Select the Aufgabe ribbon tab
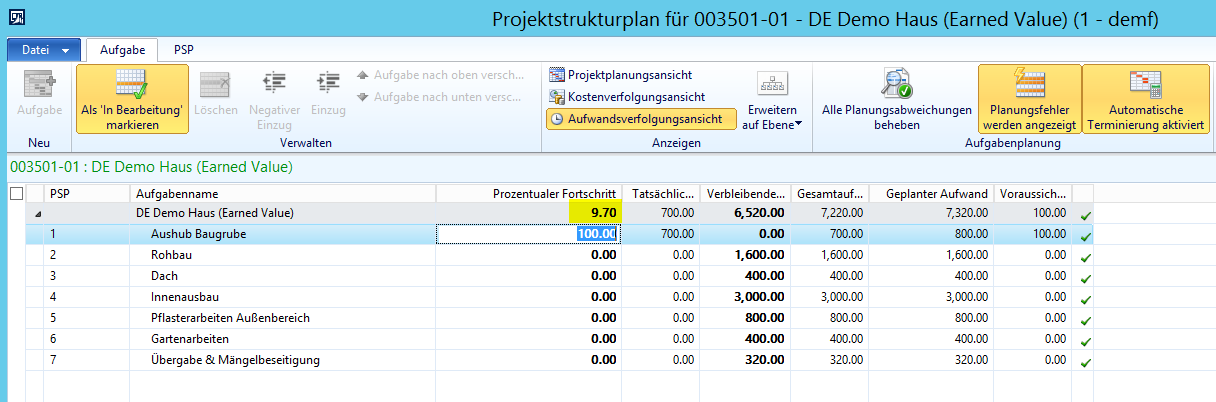This screenshot has width=1216, height=402. 123,49
